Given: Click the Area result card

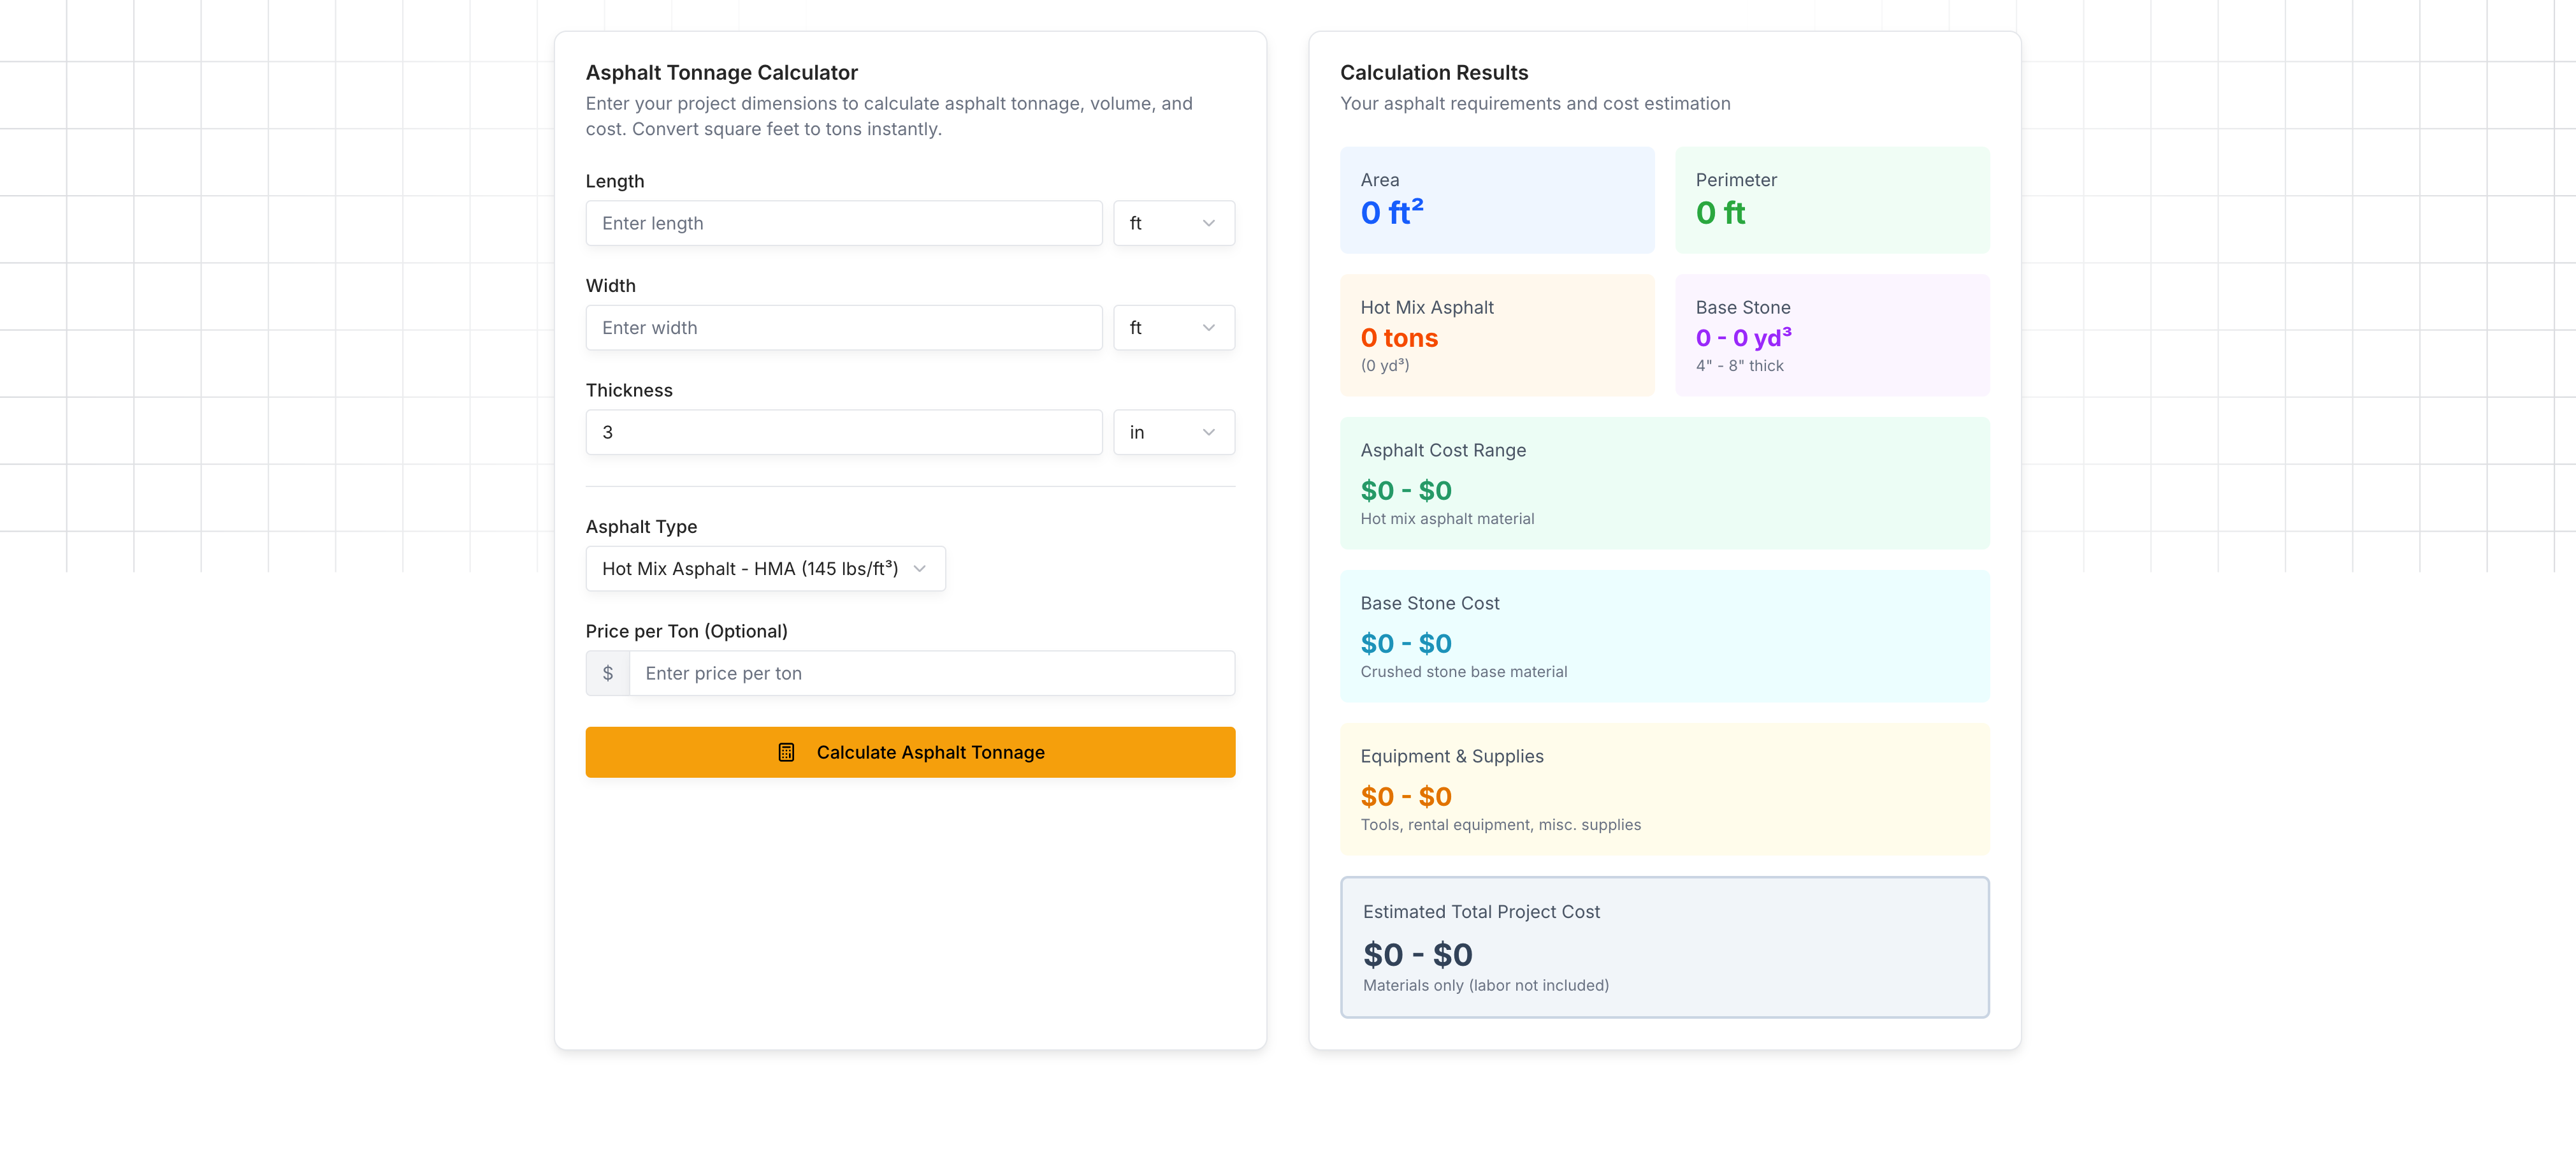Looking at the screenshot, I should tap(1496, 200).
